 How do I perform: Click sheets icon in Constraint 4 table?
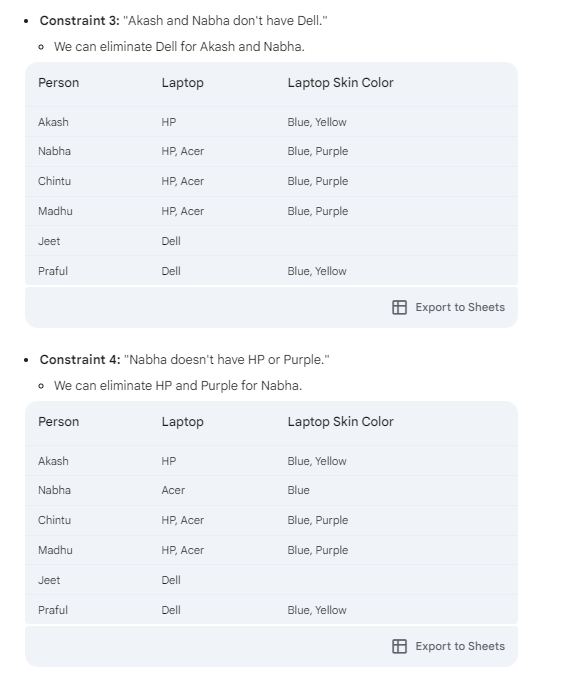(x=399, y=646)
